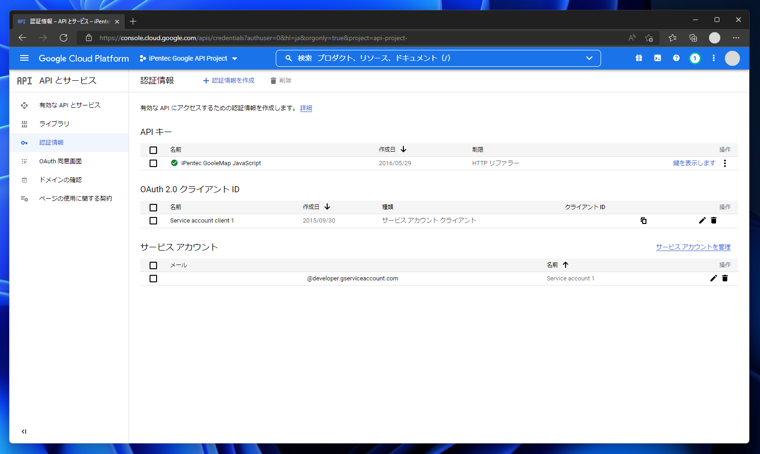This screenshot has width=760, height=454.
Task: Check the Service account client 1 checkbox
Action: tap(153, 220)
